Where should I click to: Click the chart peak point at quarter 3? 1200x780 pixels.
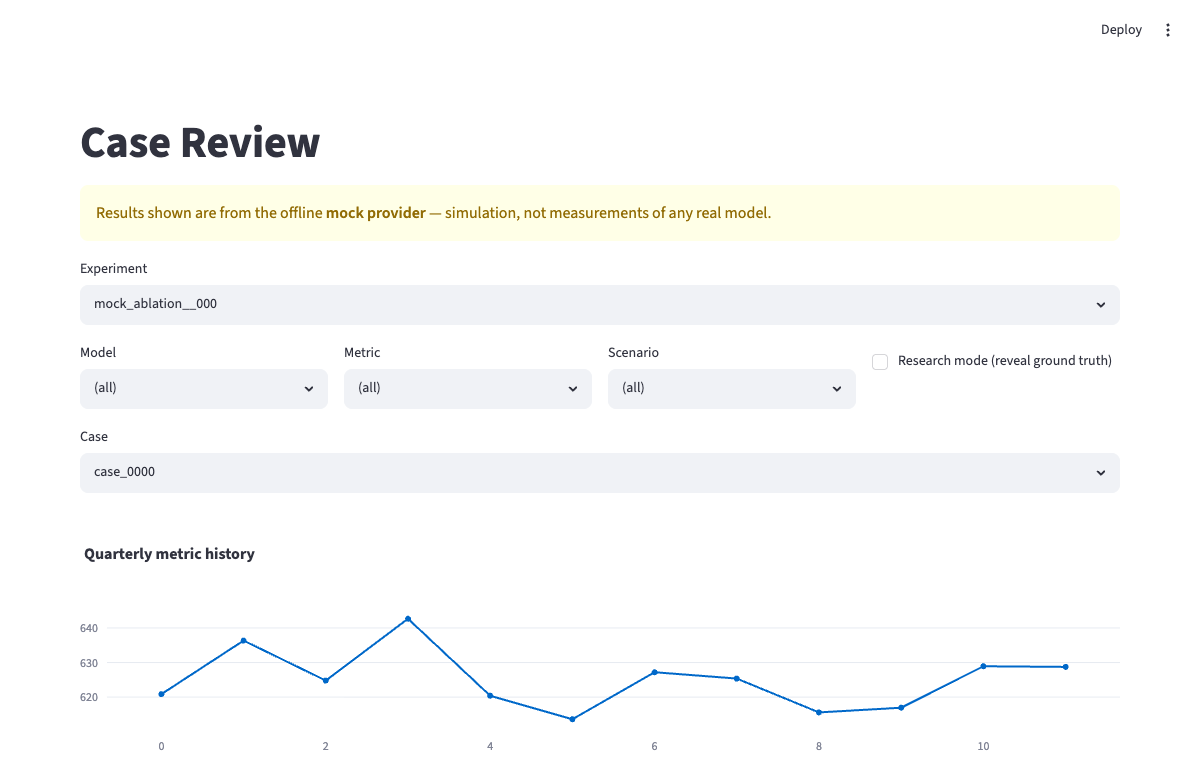(408, 619)
